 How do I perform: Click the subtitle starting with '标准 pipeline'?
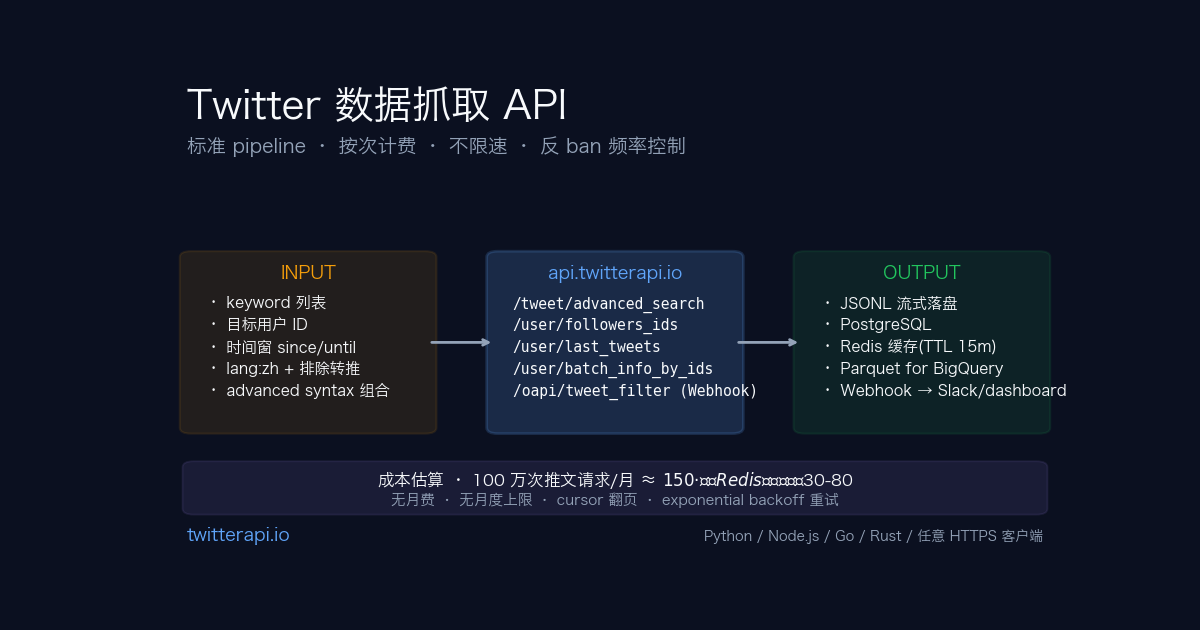pyautogui.click(x=436, y=146)
